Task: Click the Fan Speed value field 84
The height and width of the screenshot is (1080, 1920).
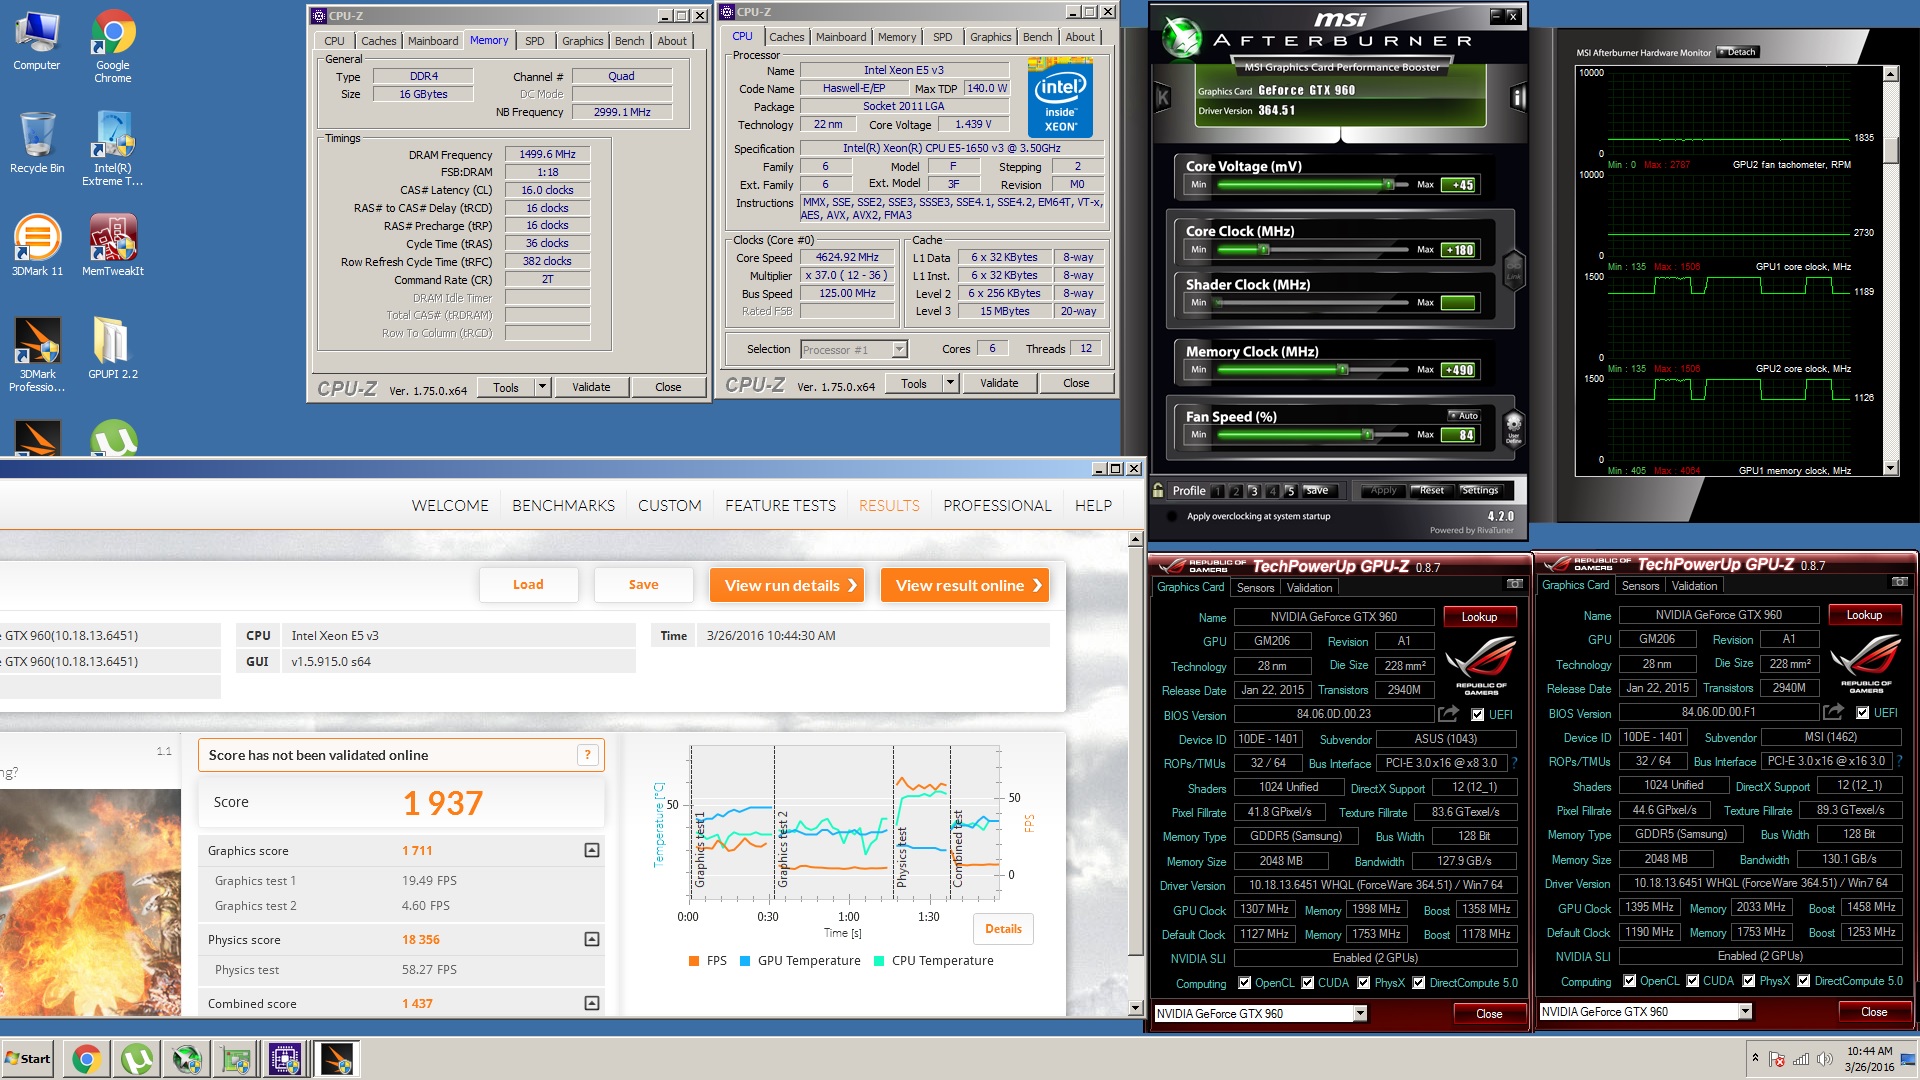Action: (1458, 435)
